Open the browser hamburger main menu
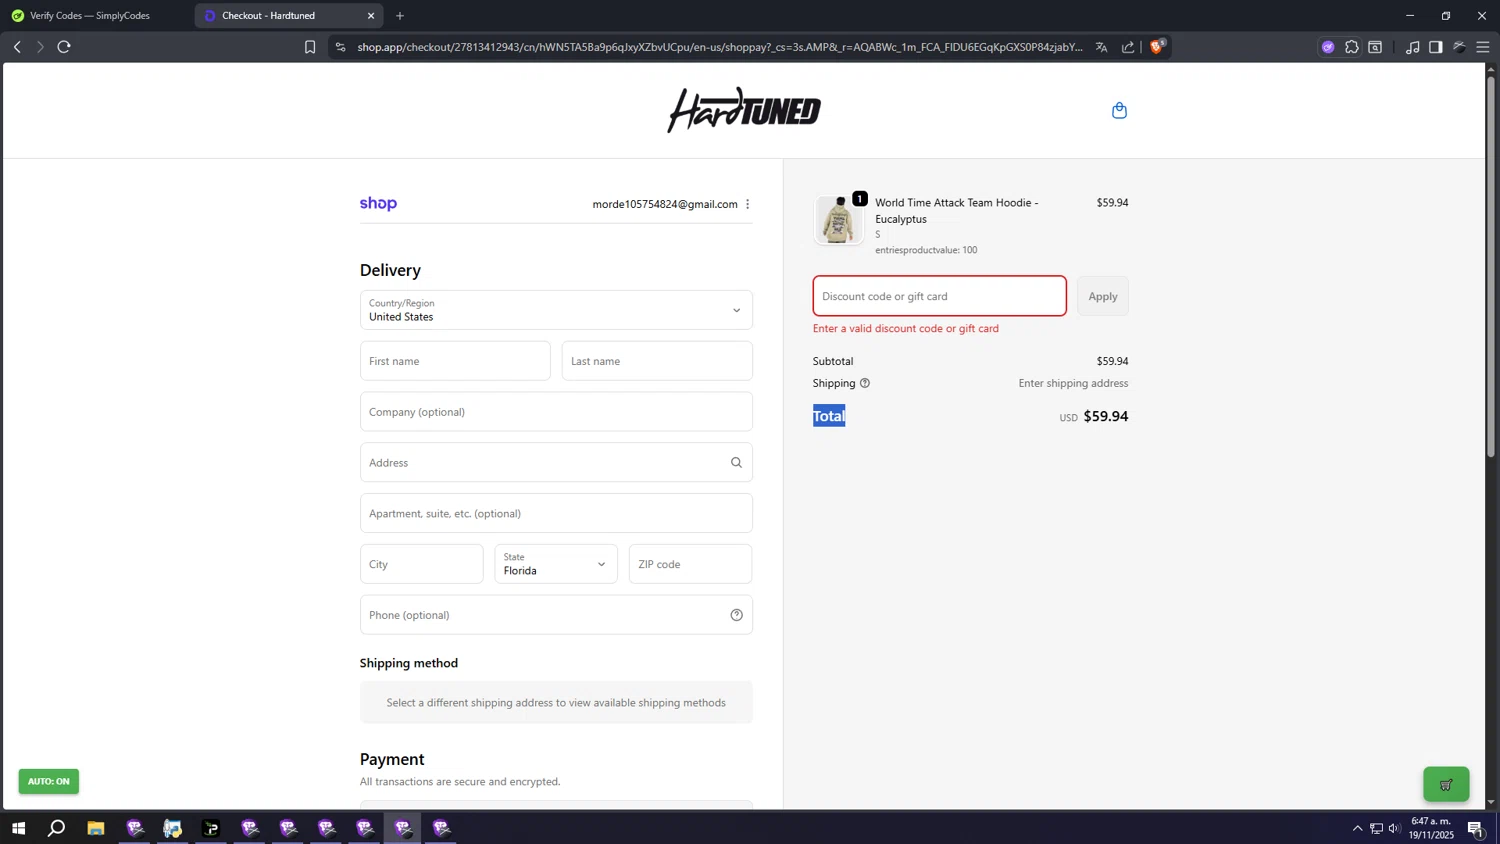Image resolution: width=1500 pixels, height=844 pixels. [1483, 47]
